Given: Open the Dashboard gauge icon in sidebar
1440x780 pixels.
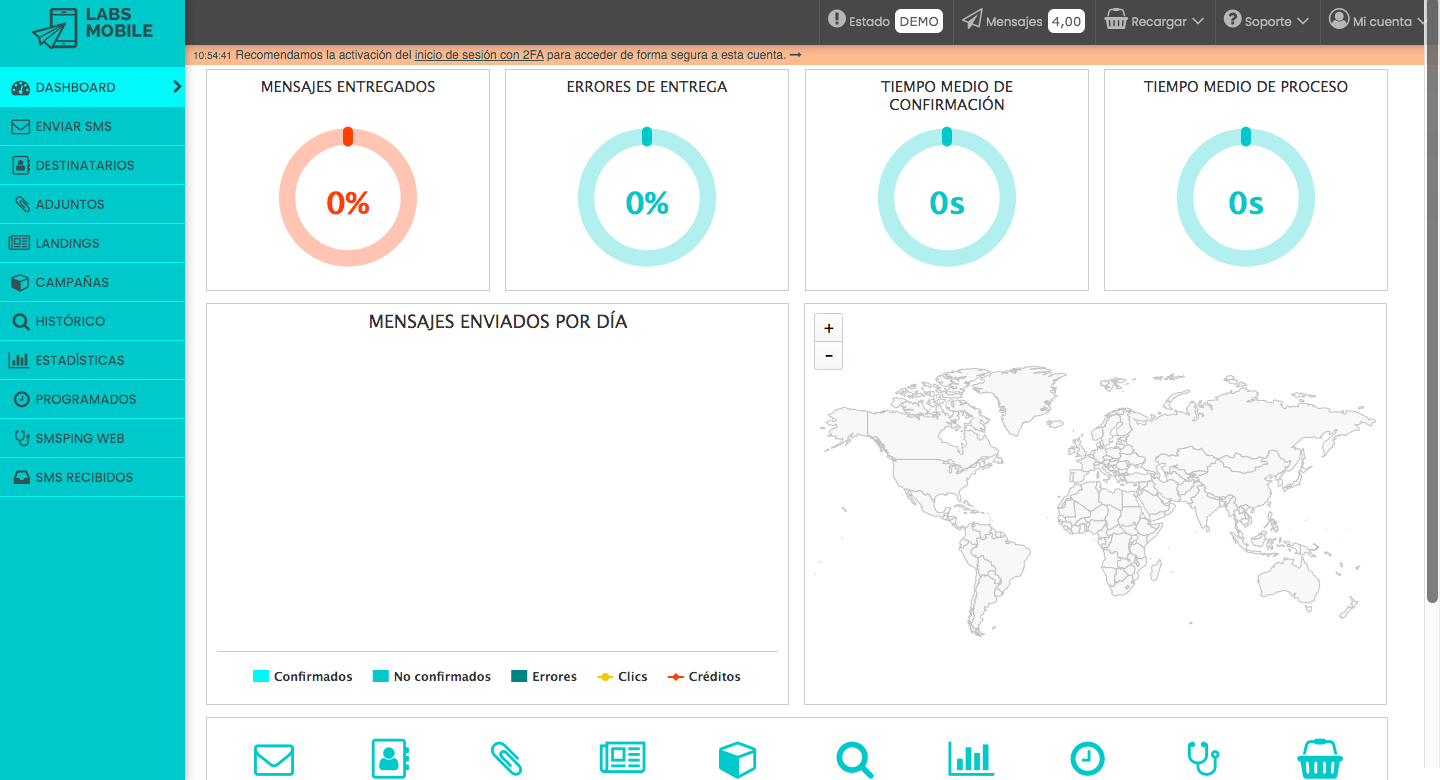Looking at the screenshot, I should 20,88.
